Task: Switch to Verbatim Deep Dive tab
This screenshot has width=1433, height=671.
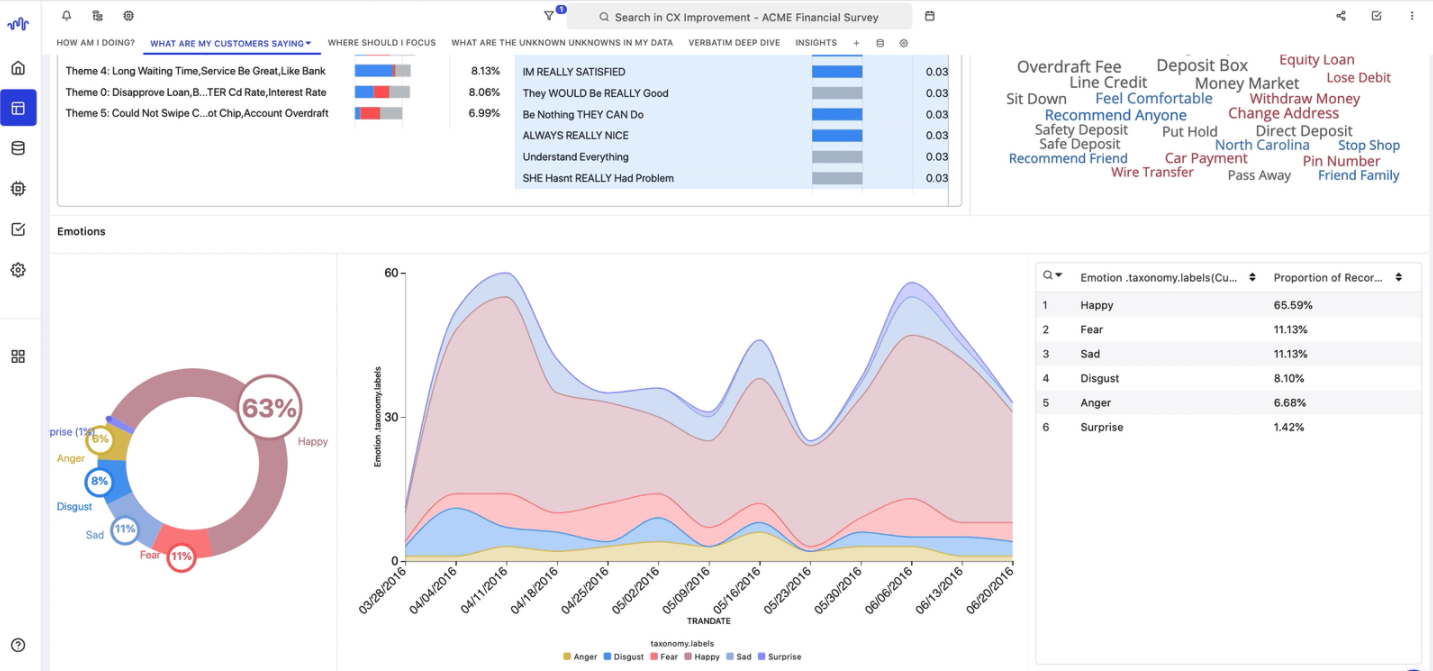Action: click(x=735, y=43)
